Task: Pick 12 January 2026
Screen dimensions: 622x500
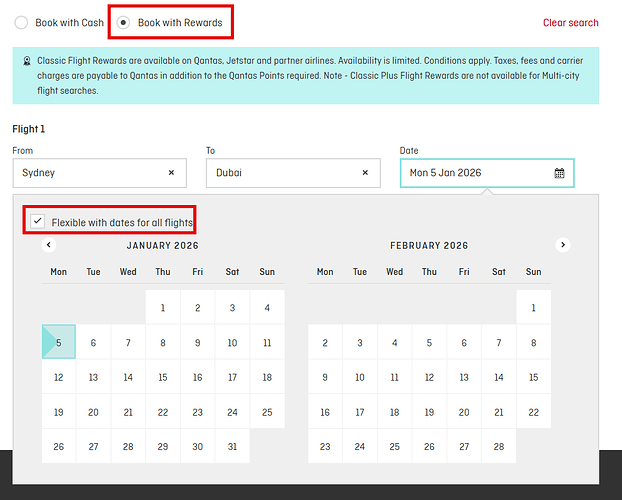Action: [59, 377]
